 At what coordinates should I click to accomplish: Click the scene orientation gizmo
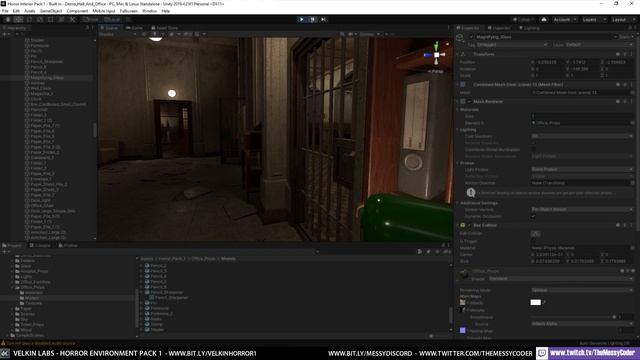pyautogui.click(x=436, y=55)
